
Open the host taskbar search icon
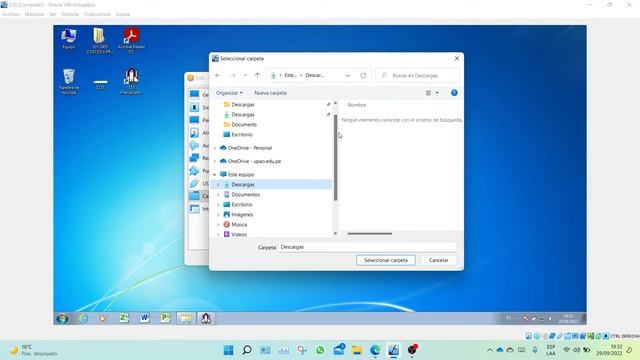pyautogui.click(x=247, y=350)
